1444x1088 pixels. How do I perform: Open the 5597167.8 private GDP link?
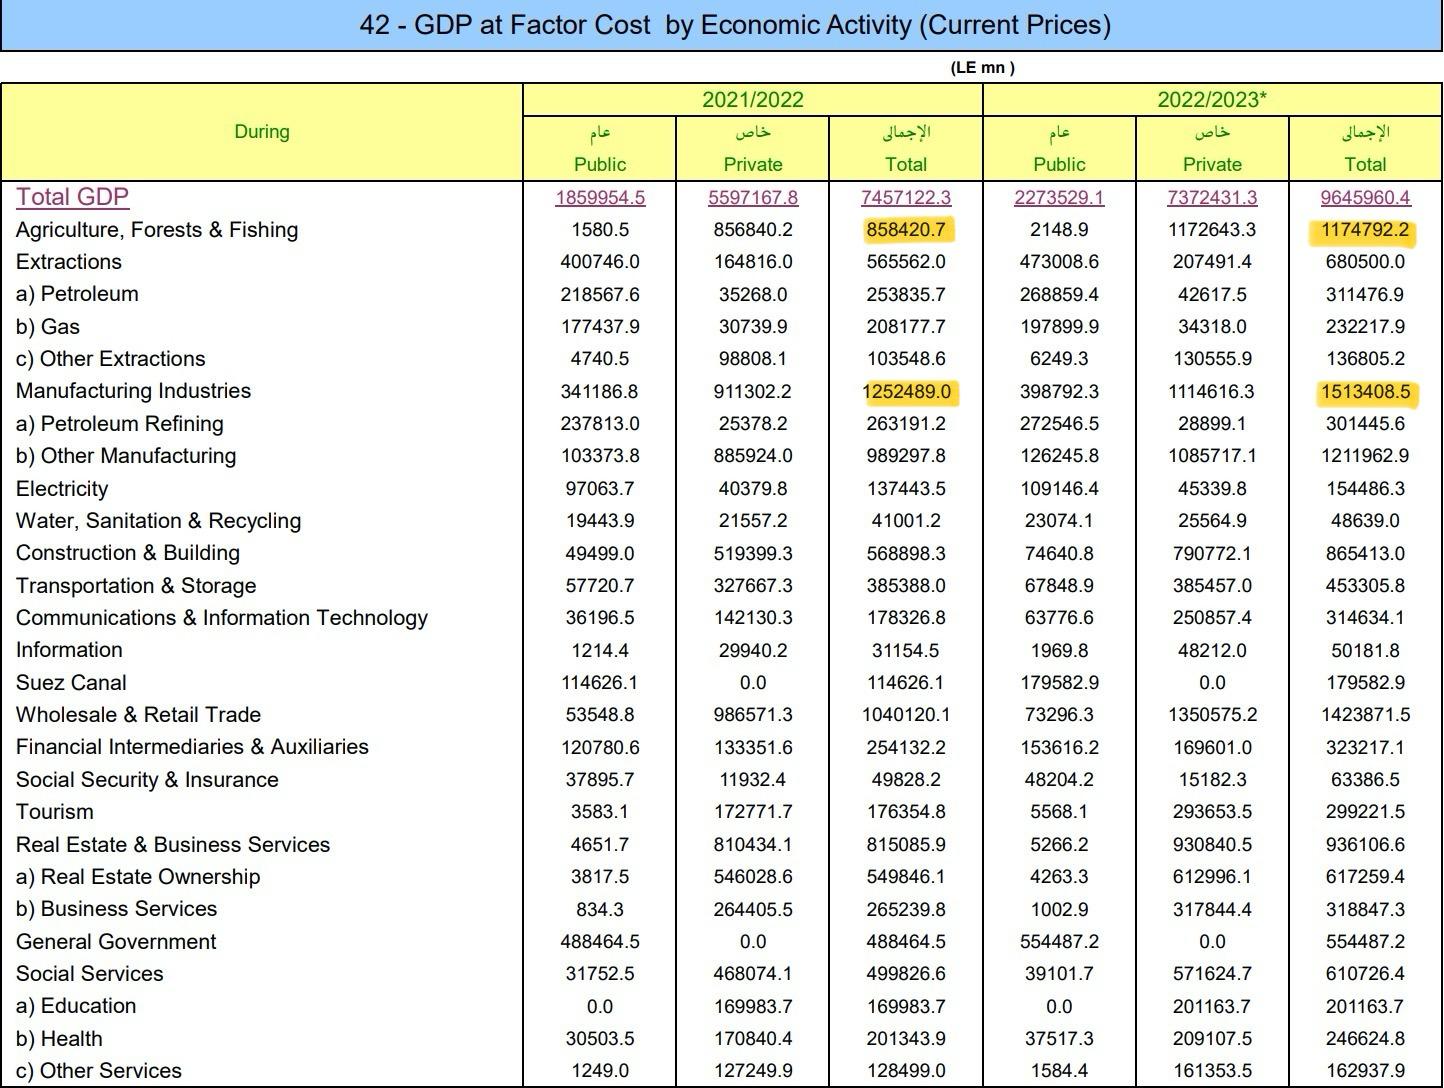coord(753,198)
